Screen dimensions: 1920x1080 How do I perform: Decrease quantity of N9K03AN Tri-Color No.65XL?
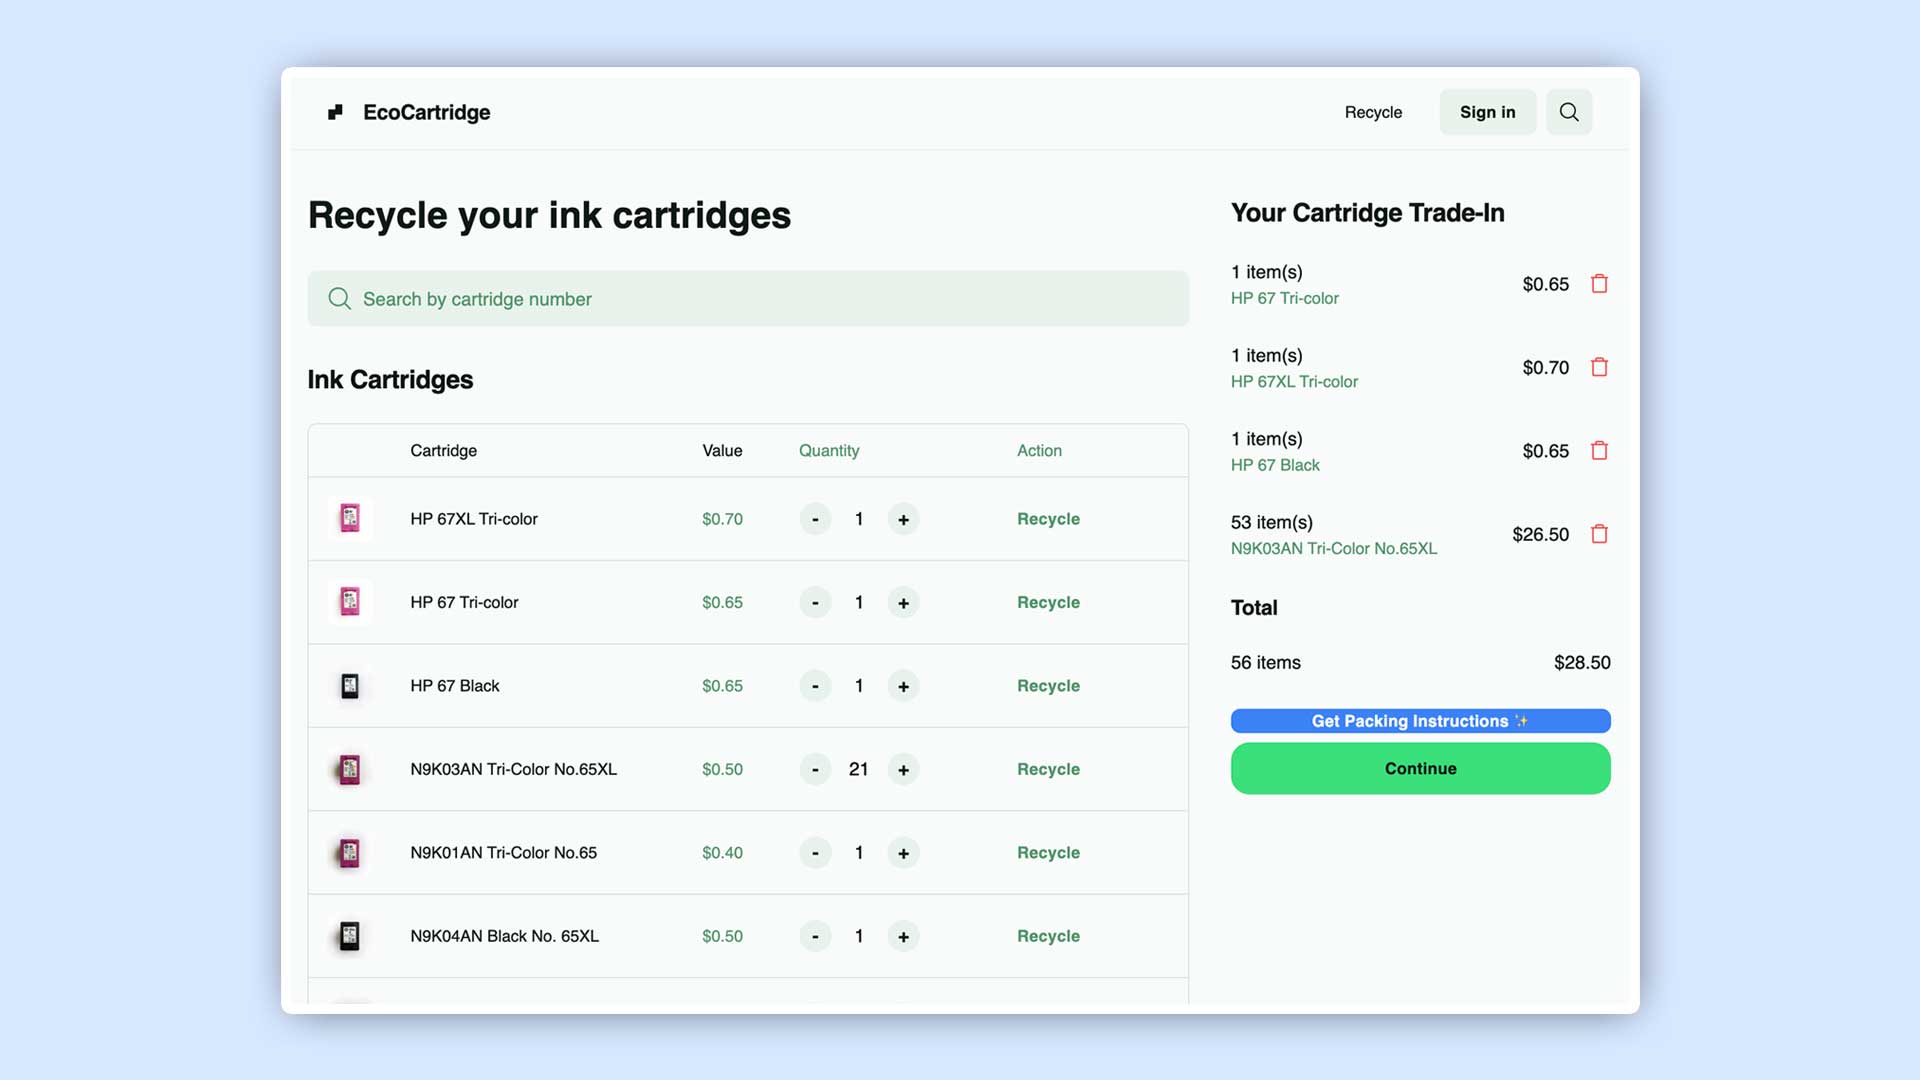[x=815, y=769]
